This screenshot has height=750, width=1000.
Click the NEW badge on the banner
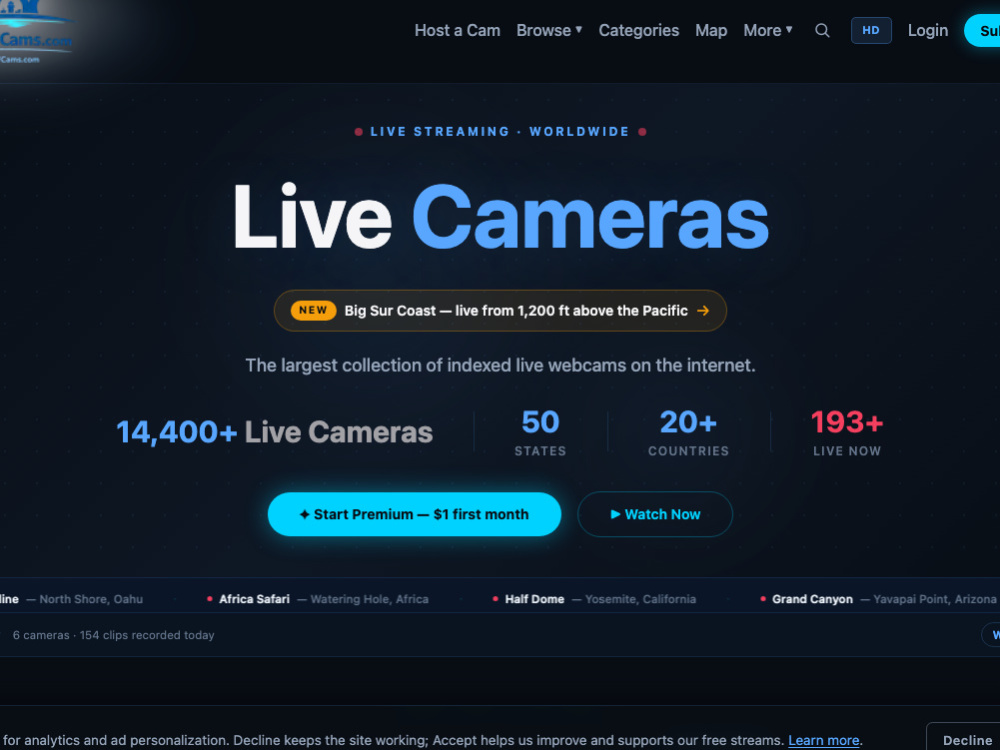pyautogui.click(x=313, y=310)
